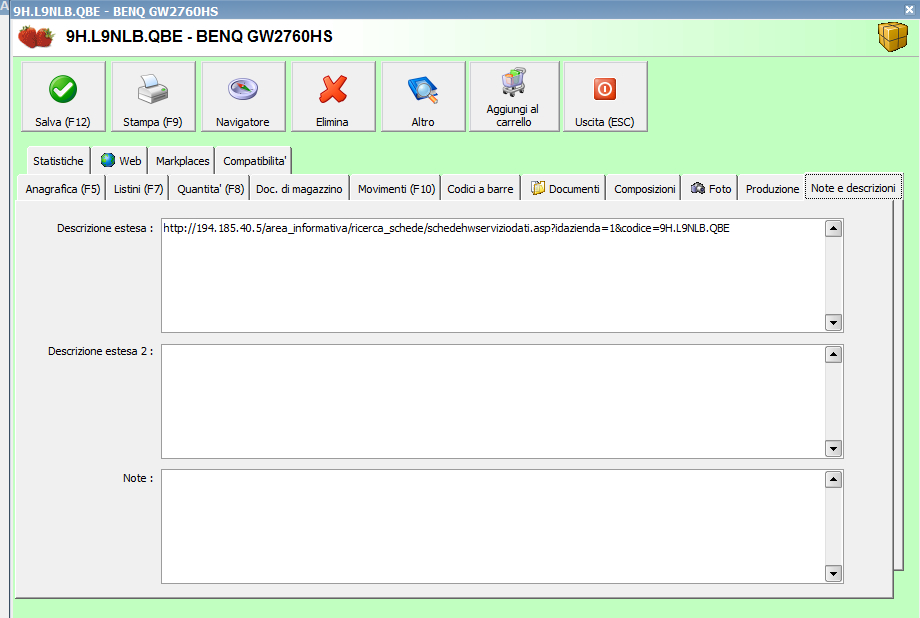This screenshot has height=618, width=920.
Task: Click the Elimina red X button
Action: tap(333, 97)
